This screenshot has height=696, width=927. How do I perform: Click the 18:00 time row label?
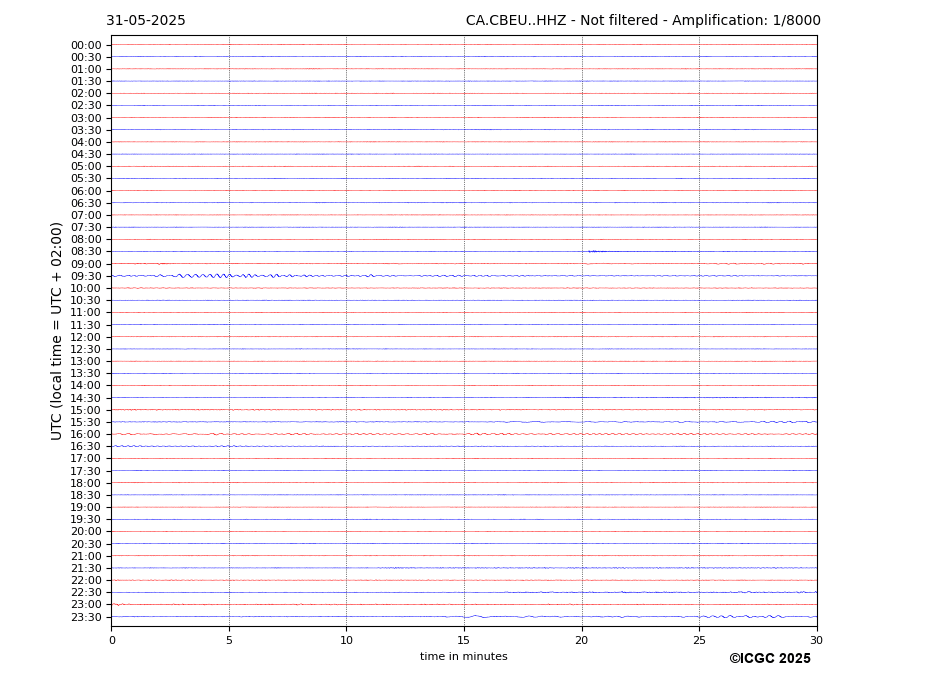tap(86, 483)
